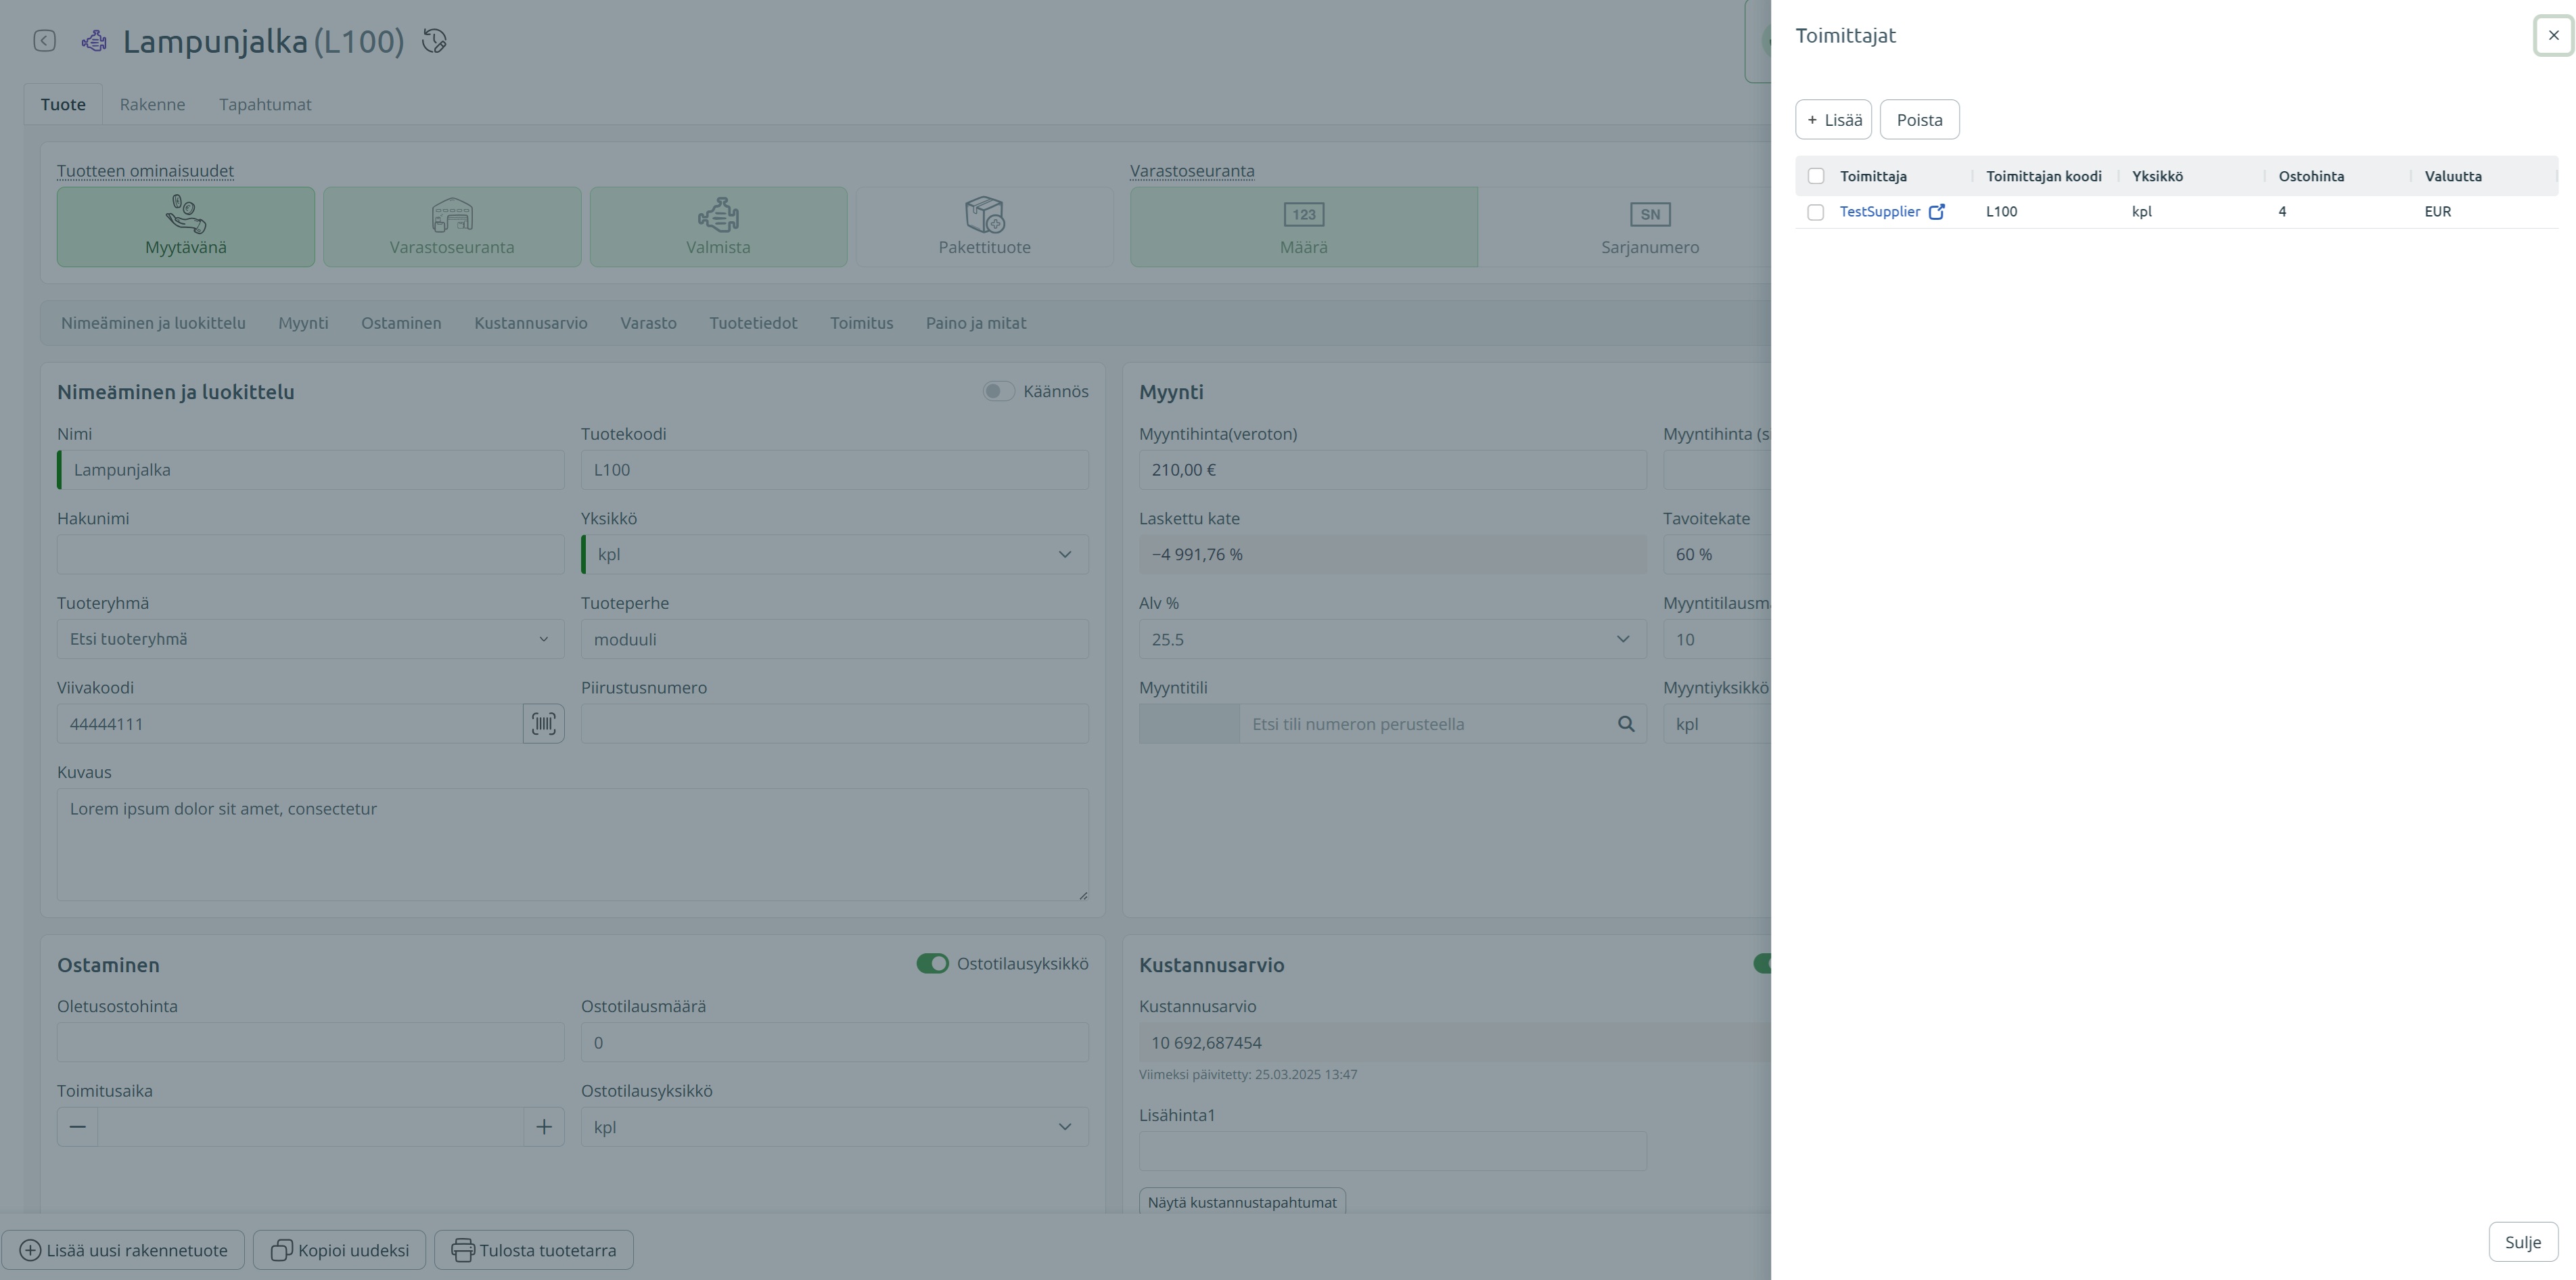Click the Valuutta column header
The width and height of the screenshot is (2576, 1280).
coord(2452,176)
